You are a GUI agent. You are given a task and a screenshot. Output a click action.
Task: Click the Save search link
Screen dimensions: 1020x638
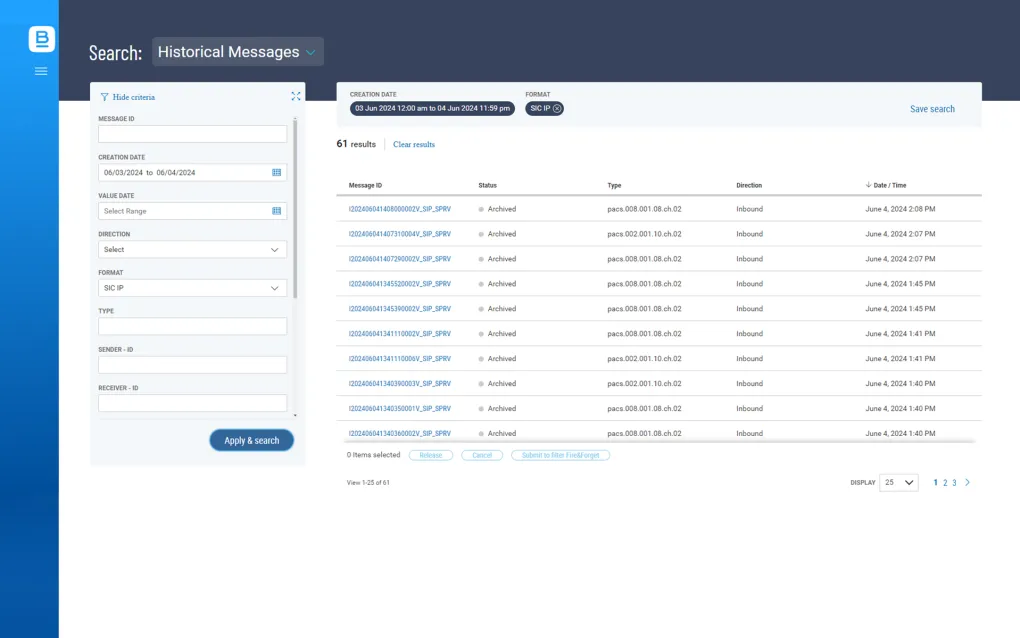click(x=932, y=109)
